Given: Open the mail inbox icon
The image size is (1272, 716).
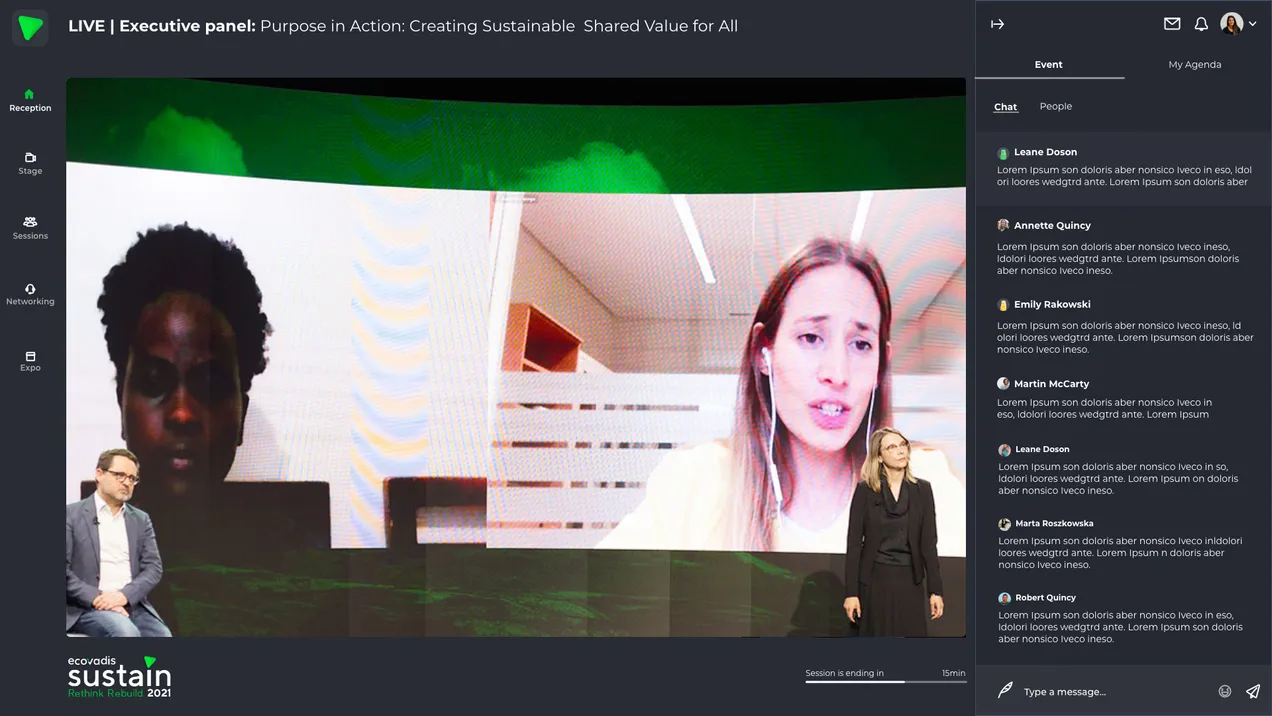Looking at the screenshot, I should coord(1172,24).
